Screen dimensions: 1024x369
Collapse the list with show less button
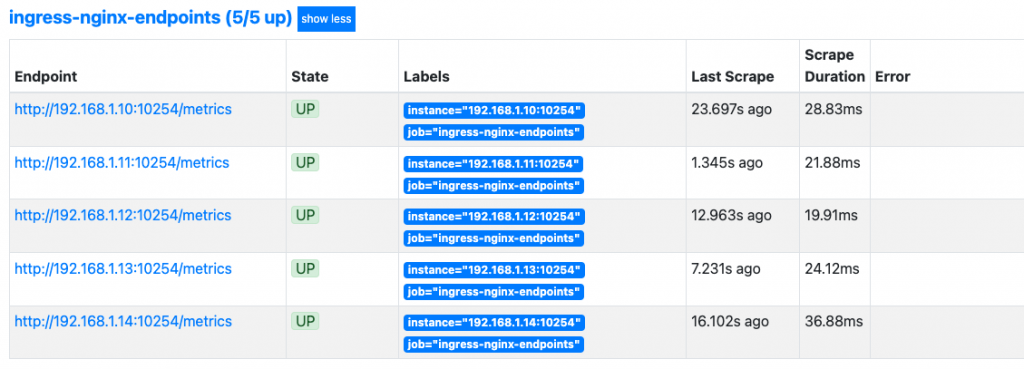click(327, 19)
